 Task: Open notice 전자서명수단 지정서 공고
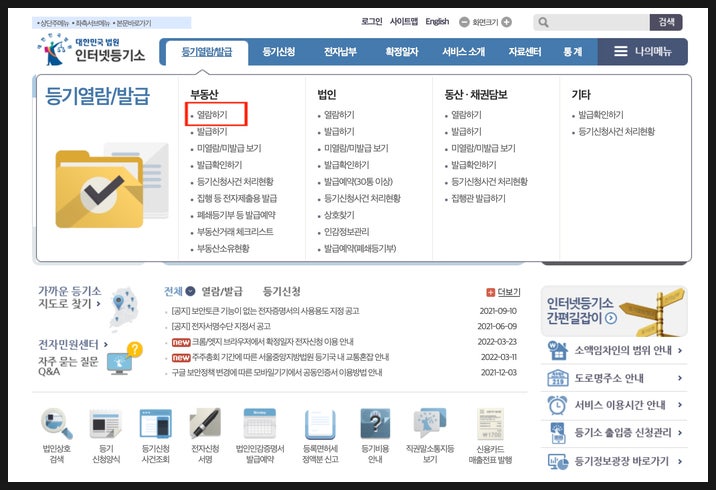pyautogui.click(x=221, y=326)
